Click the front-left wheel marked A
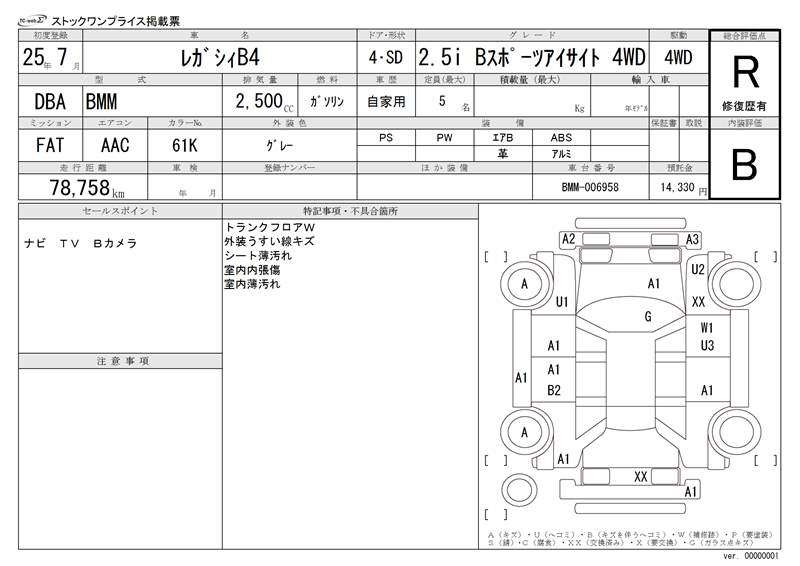The image size is (800, 566). (524, 284)
